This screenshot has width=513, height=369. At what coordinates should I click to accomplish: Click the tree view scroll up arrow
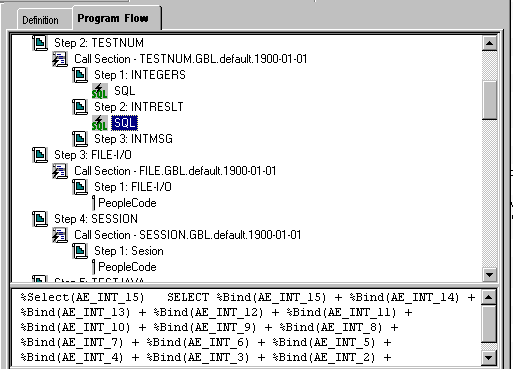coord(489,43)
